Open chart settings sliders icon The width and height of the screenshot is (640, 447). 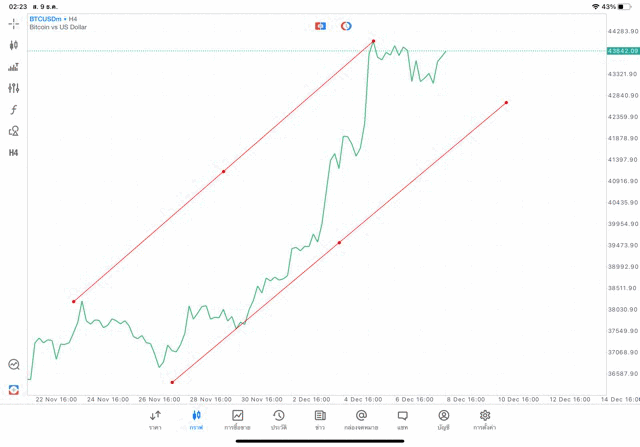pyautogui.click(x=14, y=88)
